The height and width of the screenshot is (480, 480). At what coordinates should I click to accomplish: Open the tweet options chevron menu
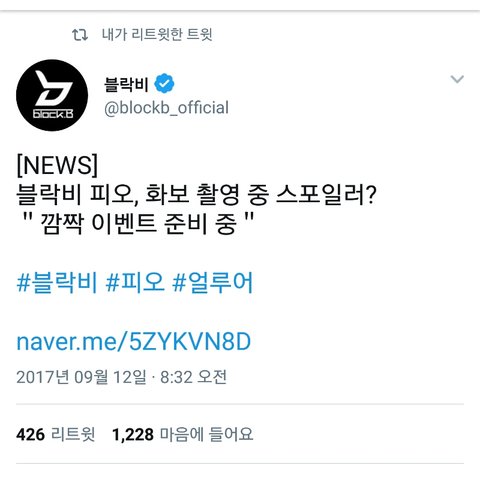coord(457,79)
